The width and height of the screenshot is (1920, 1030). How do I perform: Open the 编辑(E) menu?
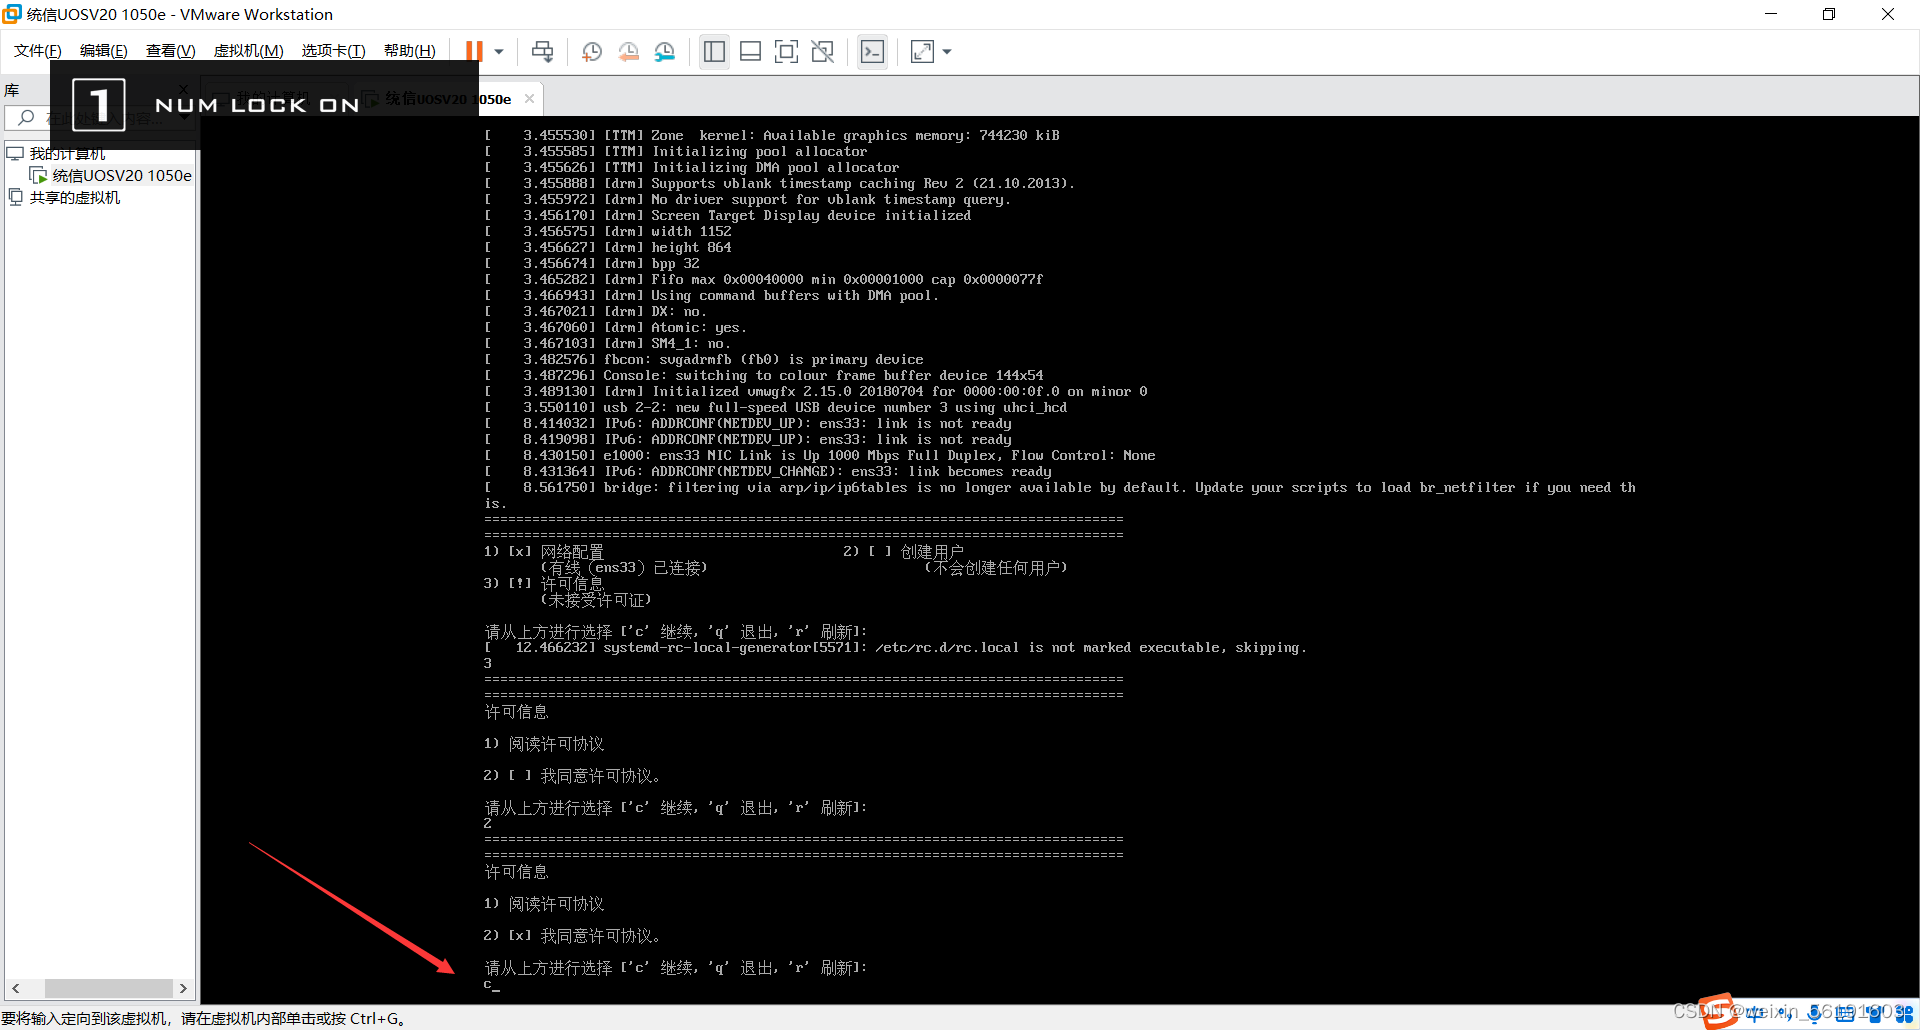pos(104,51)
